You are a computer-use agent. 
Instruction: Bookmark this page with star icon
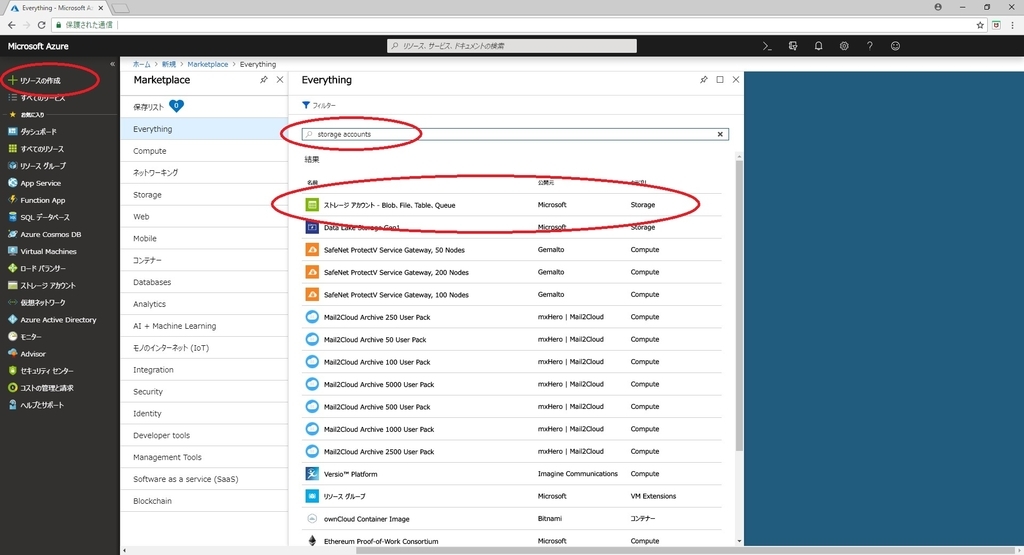[980, 25]
